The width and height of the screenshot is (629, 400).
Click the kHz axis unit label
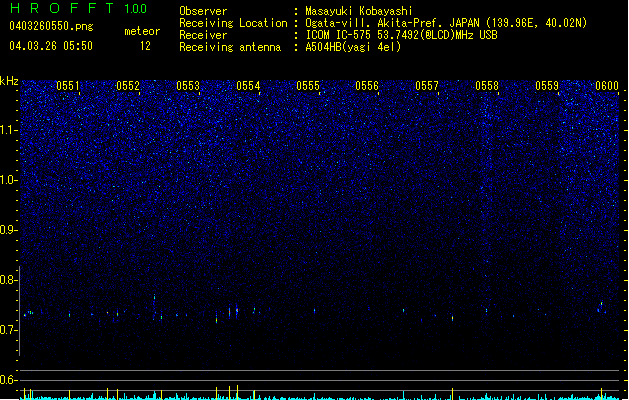click(9, 81)
